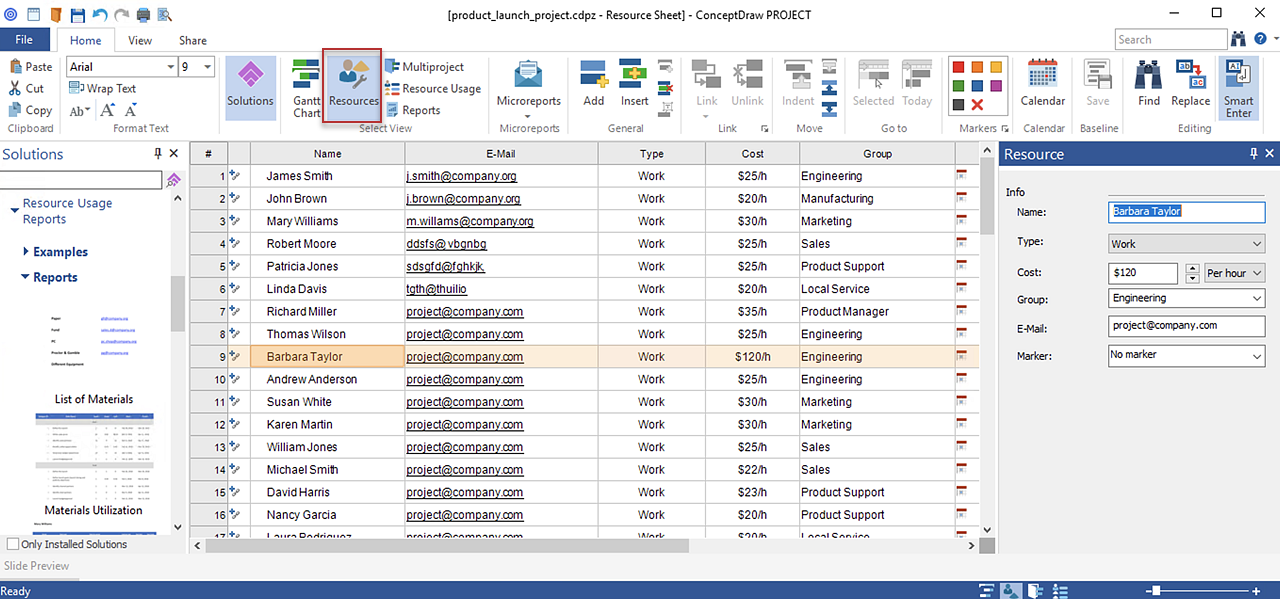This screenshot has width=1280, height=599.
Task: Click the E-Mail input field in Resource panel
Action: pos(1186,326)
